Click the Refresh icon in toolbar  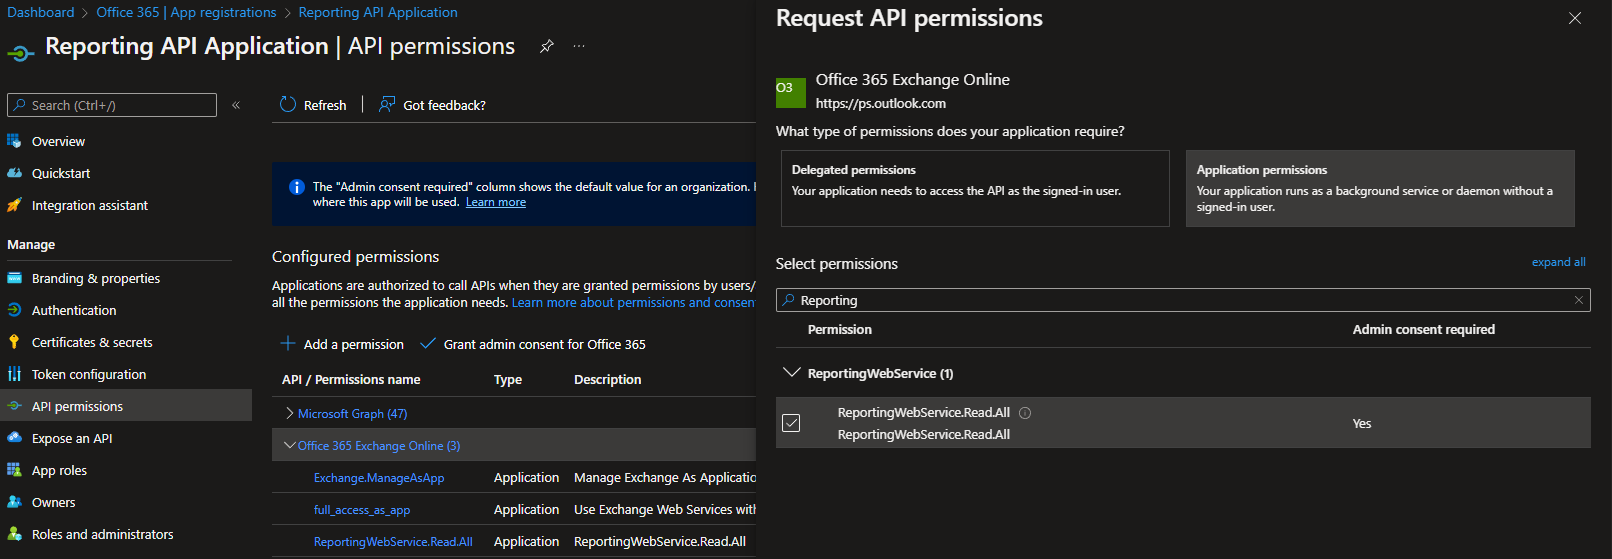pyautogui.click(x=288, y=105)
